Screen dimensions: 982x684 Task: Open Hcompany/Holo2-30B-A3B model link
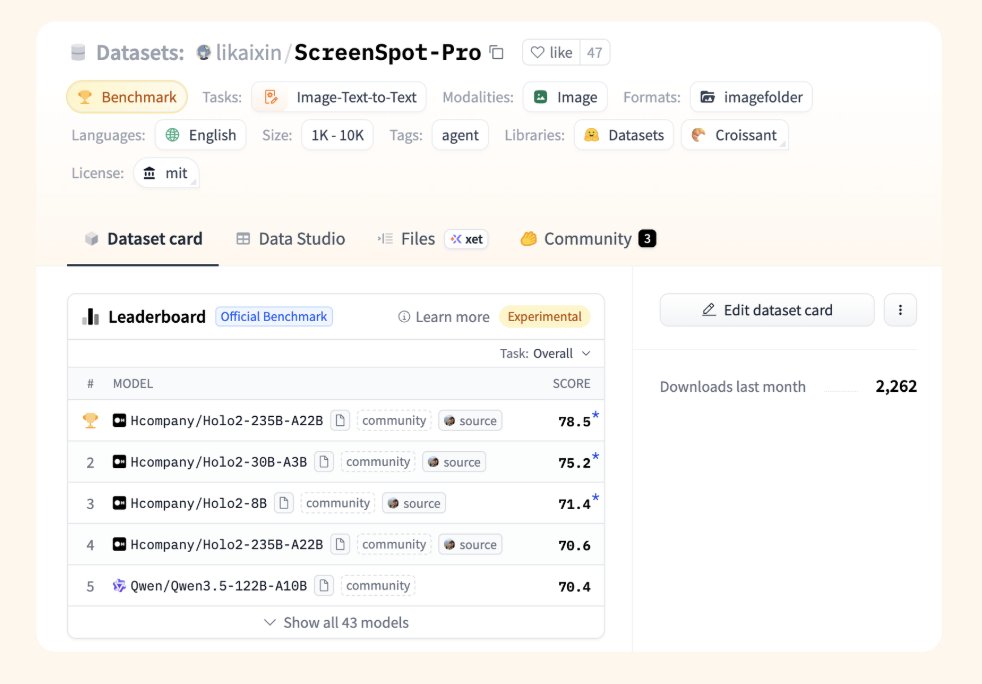coord(219,462)
